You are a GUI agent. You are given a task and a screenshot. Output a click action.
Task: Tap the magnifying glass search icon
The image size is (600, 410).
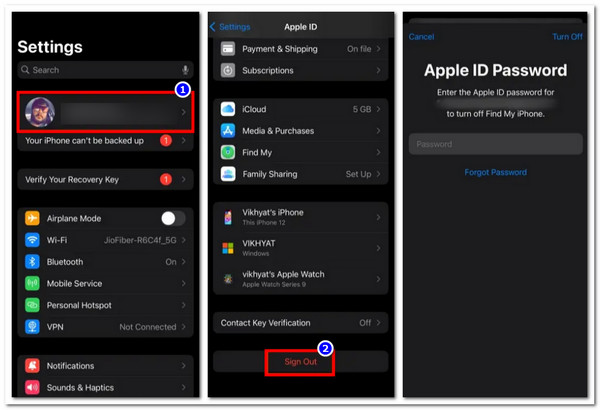25,70
